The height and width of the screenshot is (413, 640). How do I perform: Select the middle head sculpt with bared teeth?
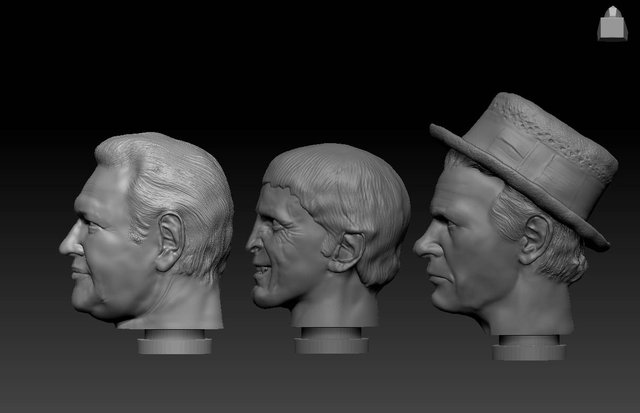point(328,248)
